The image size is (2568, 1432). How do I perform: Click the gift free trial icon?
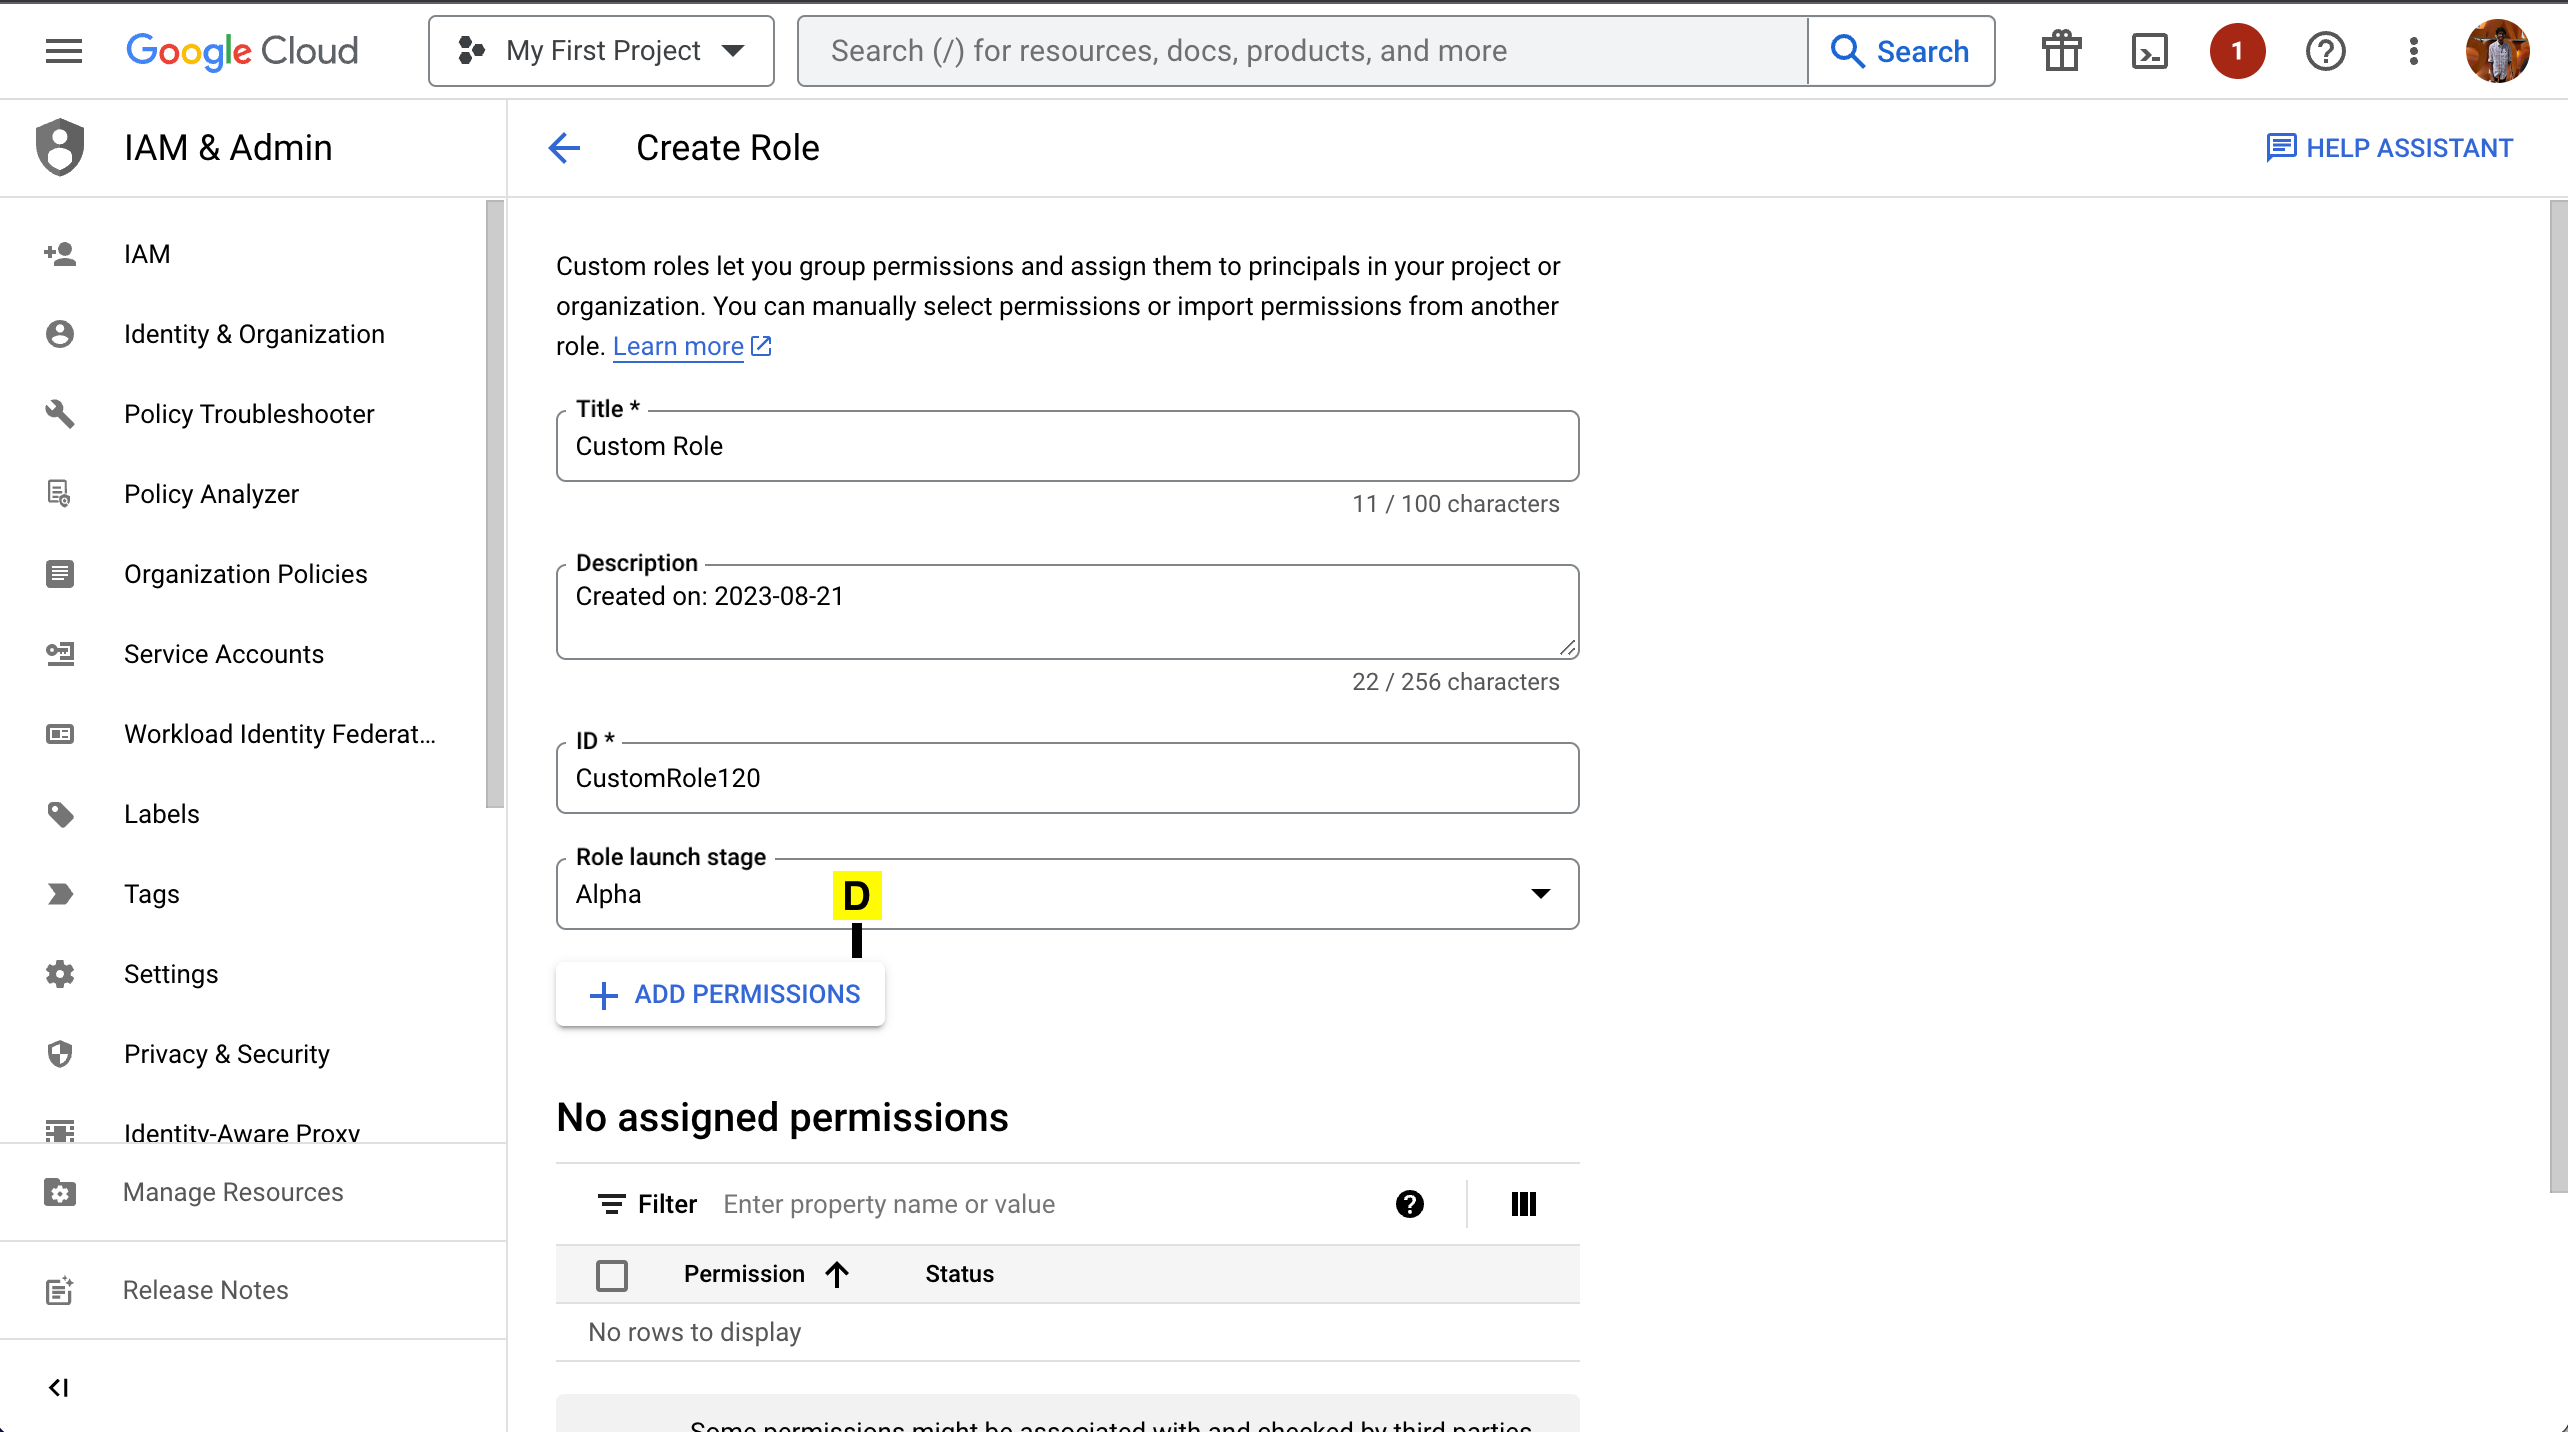pos(2061,51)
